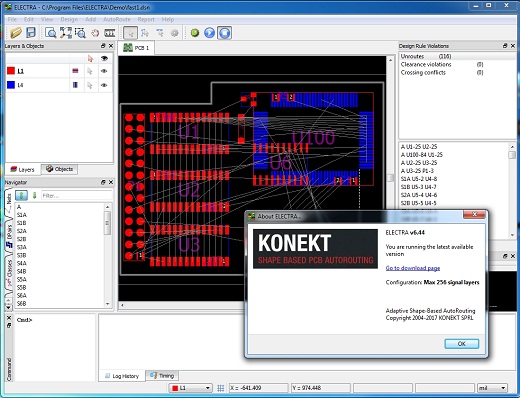Open the View menu
The height and width of the screenshot is (398, 520).
tap(47, 19)
